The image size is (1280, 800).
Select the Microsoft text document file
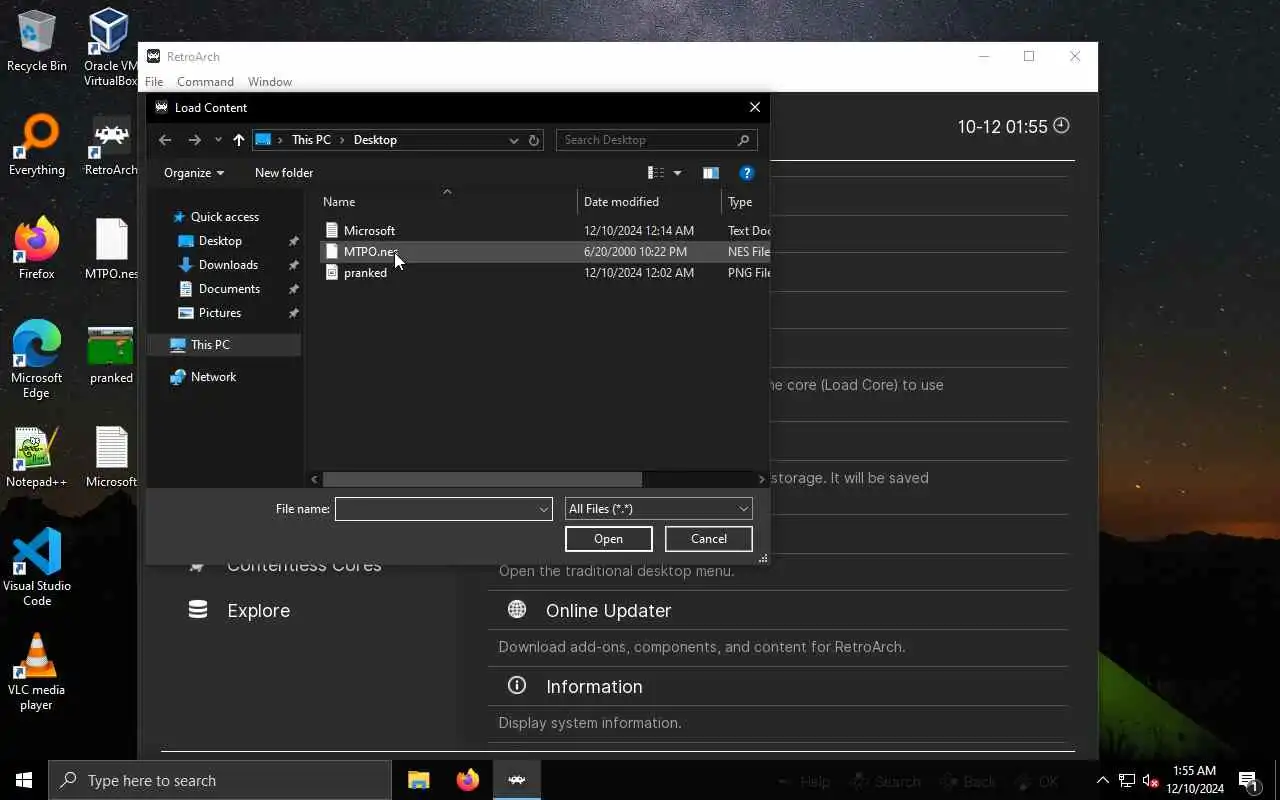(545, 231)
